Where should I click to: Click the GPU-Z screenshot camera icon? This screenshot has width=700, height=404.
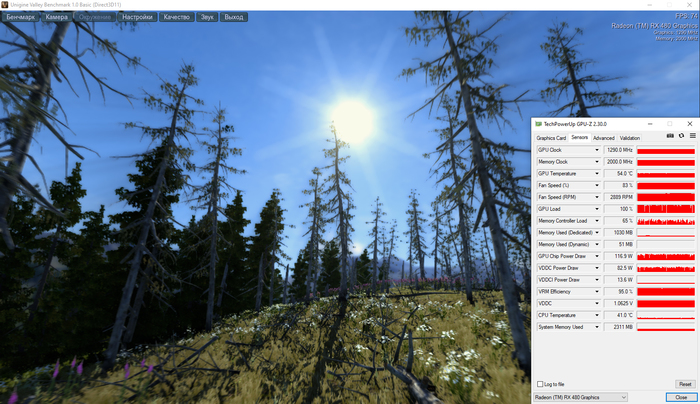[x=670, y=136]
